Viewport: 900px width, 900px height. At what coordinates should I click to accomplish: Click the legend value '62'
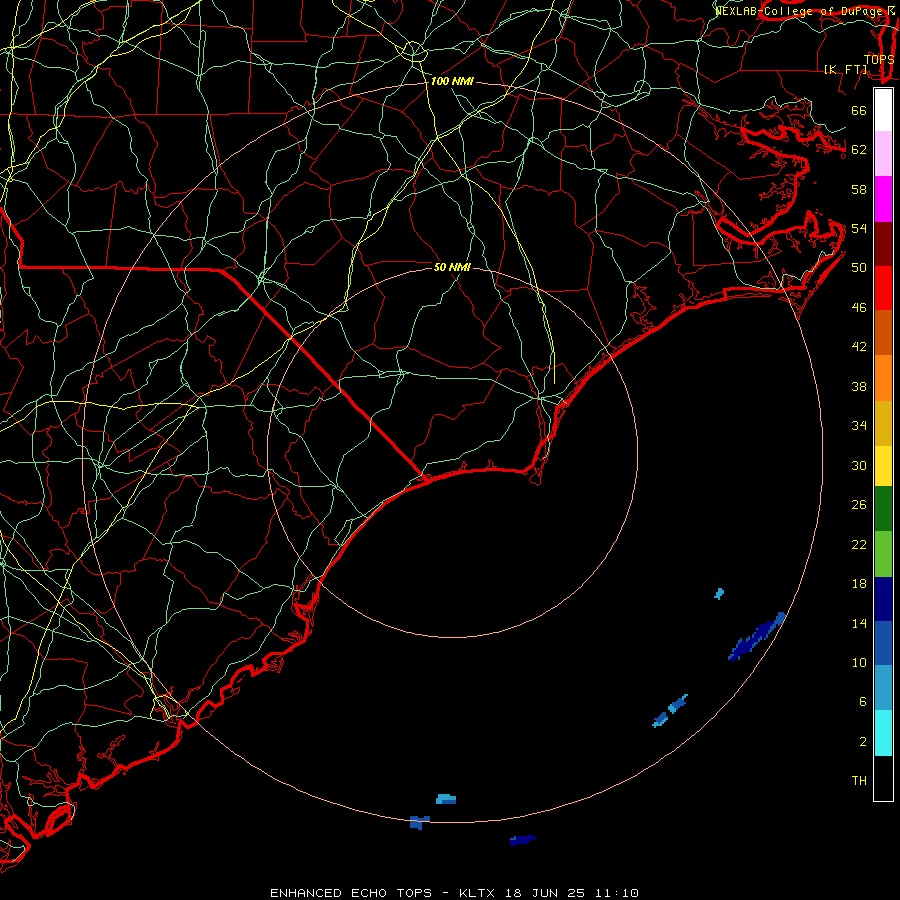(x=859, y=150)
